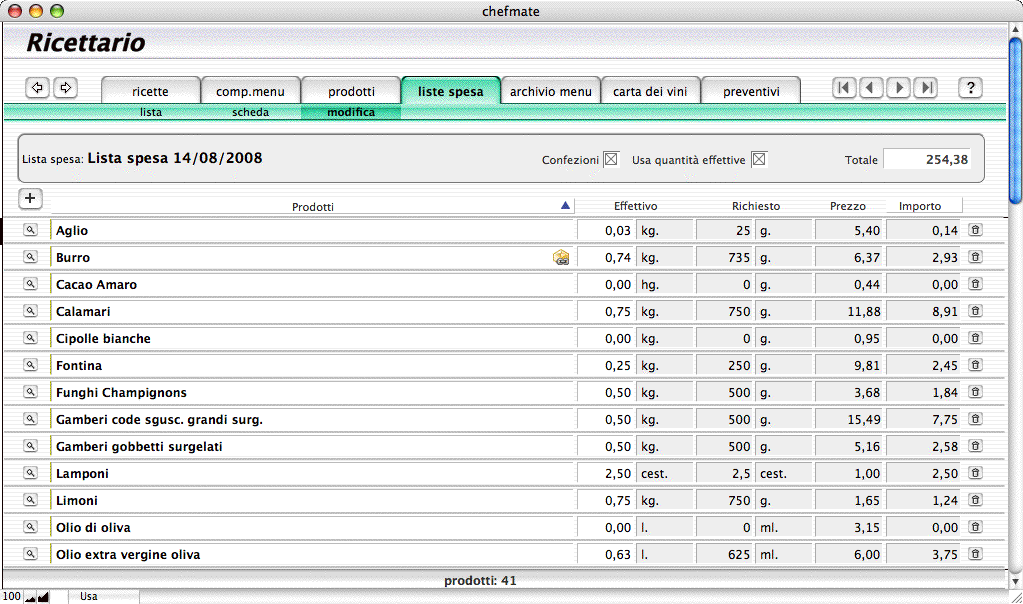
Task: Delete the Calamari row with trash icon
Action: (975, 311)
